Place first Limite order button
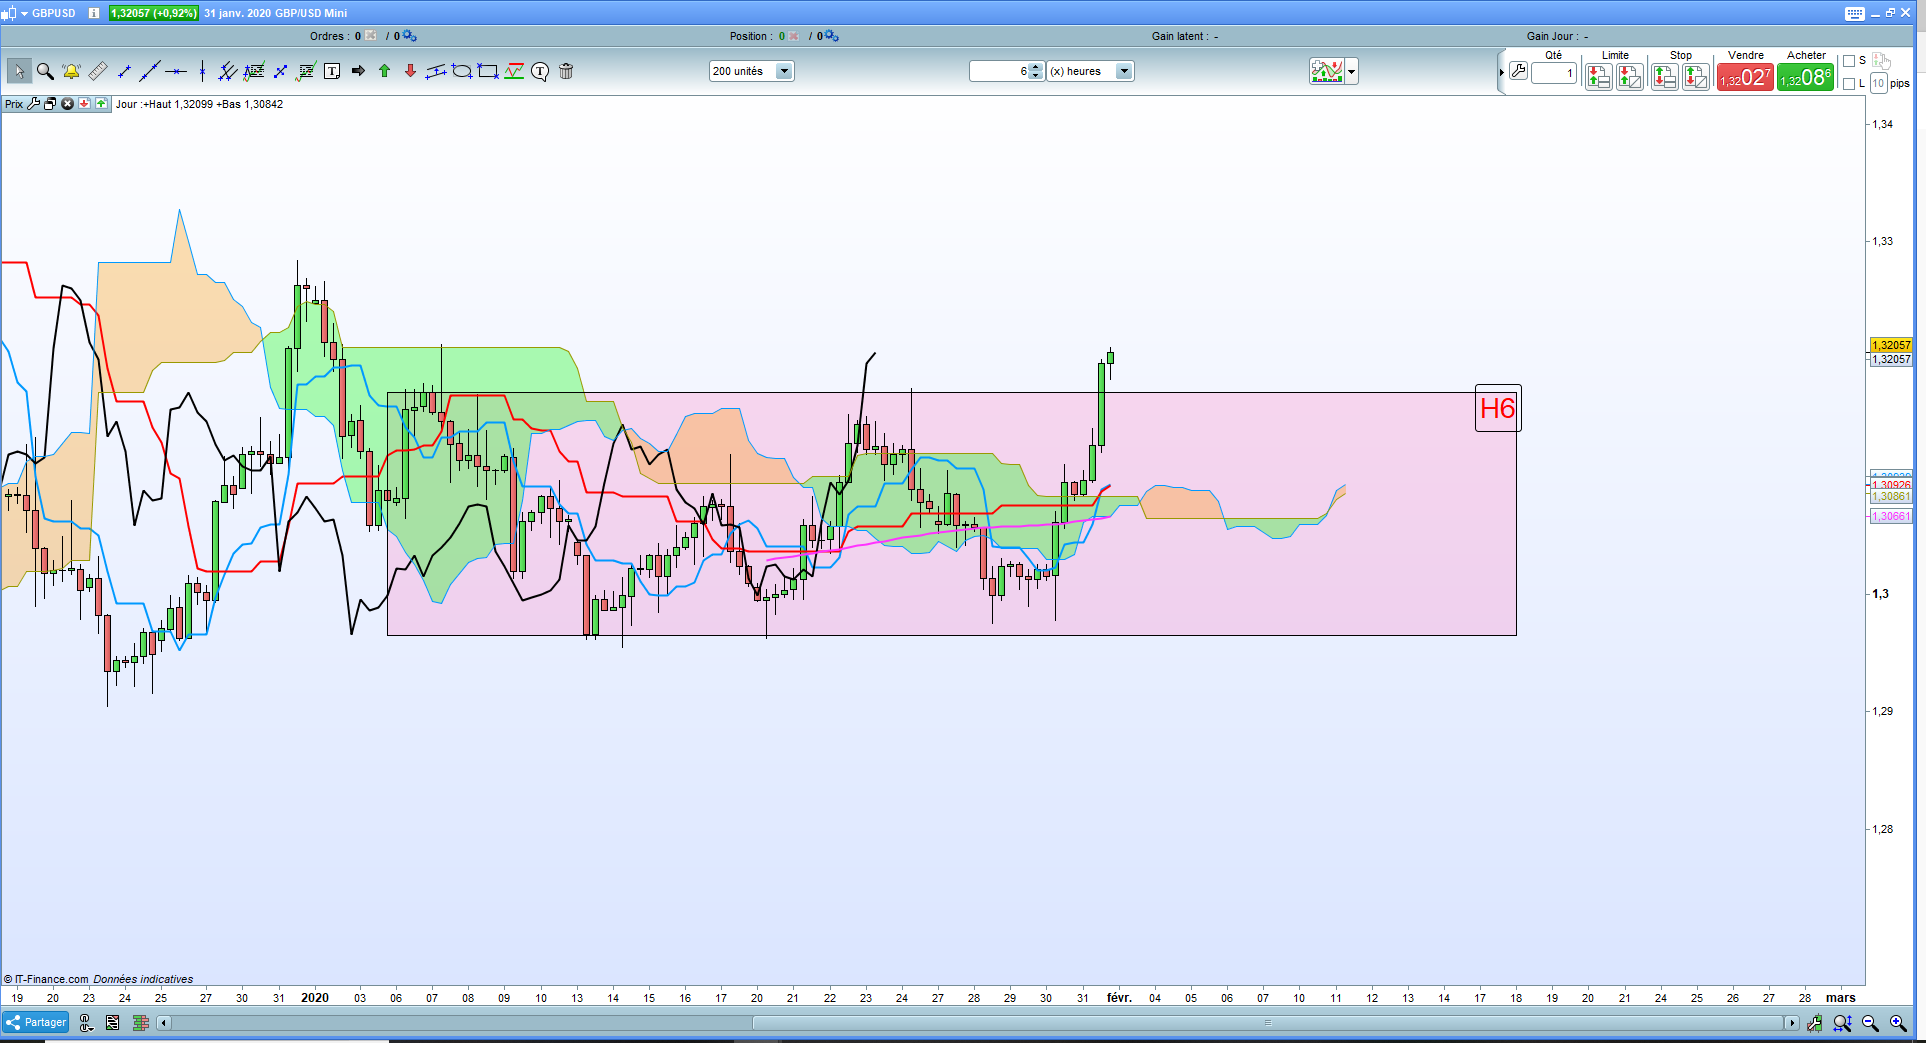The height and width of the screenshot is (1043, 1926). 1599,77
